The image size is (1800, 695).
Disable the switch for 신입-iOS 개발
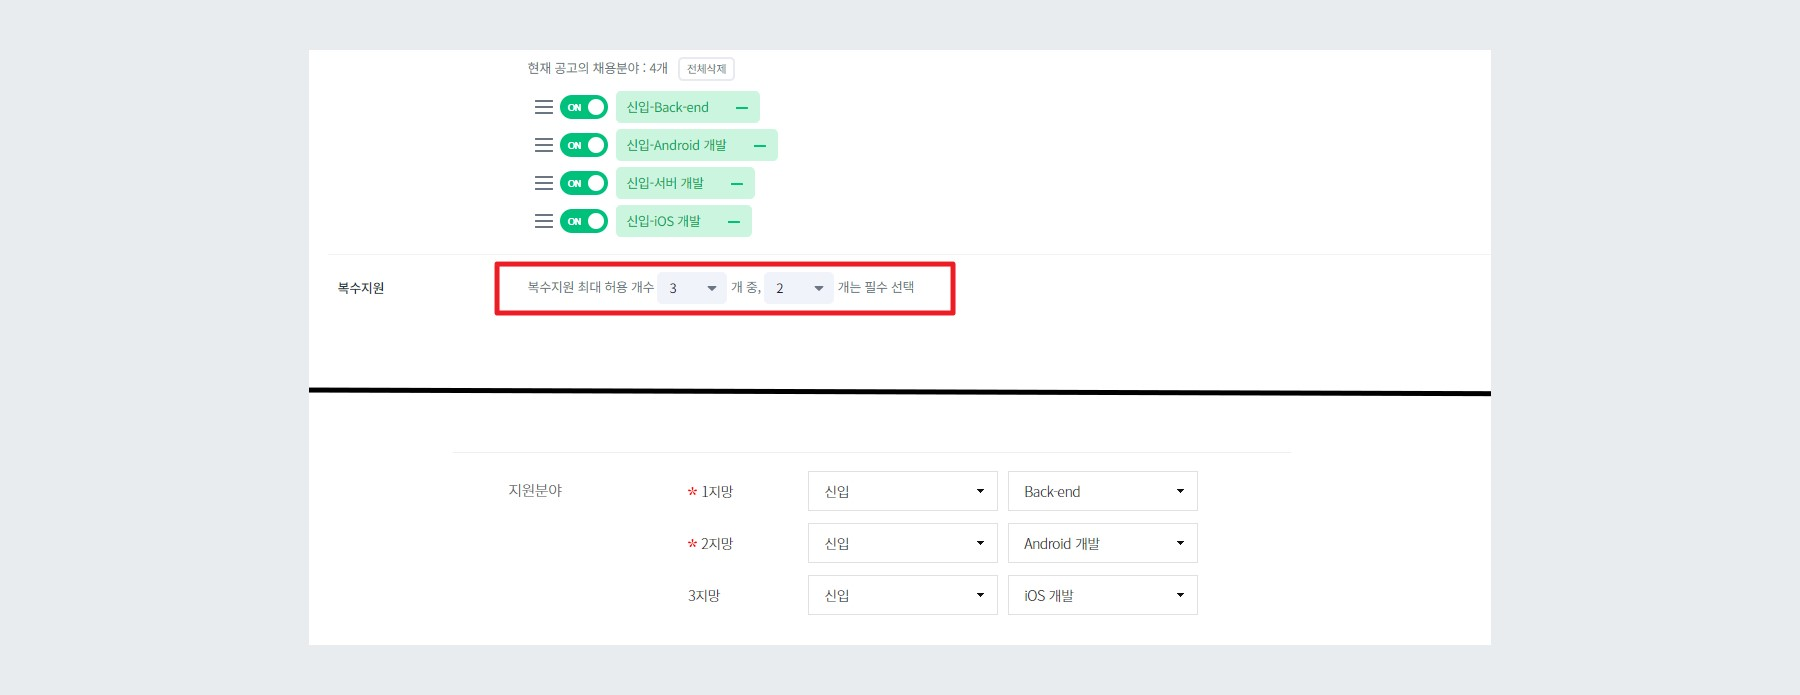click(584, 221)
